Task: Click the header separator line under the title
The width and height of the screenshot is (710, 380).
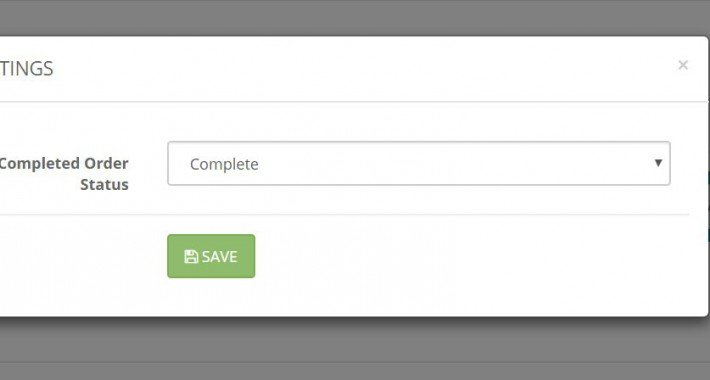Action: pos(354,102)
